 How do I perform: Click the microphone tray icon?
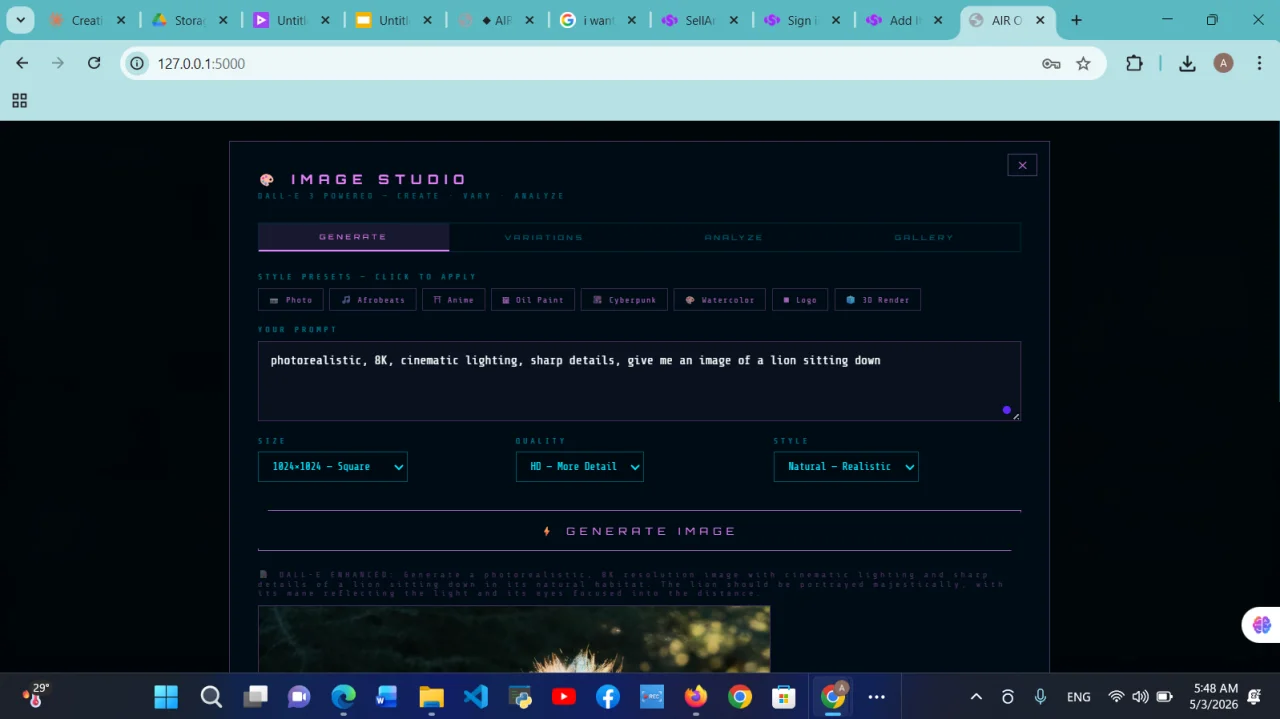point(1040,697)
